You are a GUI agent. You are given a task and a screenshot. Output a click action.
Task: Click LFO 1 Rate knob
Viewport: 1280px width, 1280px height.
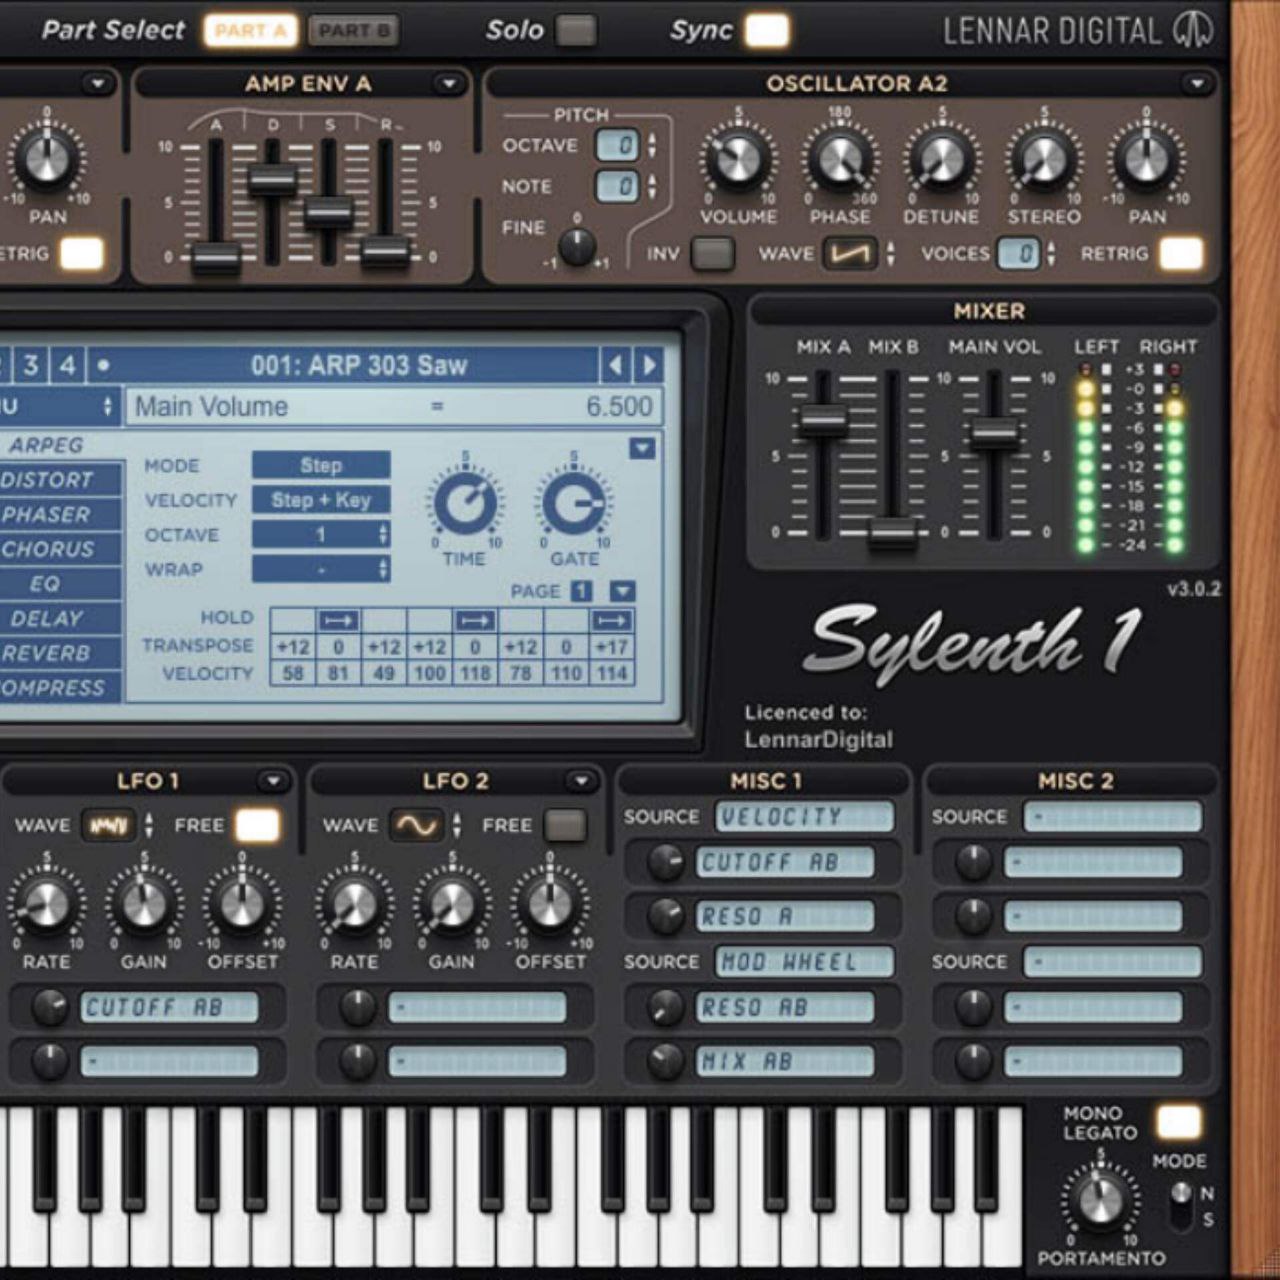tap(46, 906)
